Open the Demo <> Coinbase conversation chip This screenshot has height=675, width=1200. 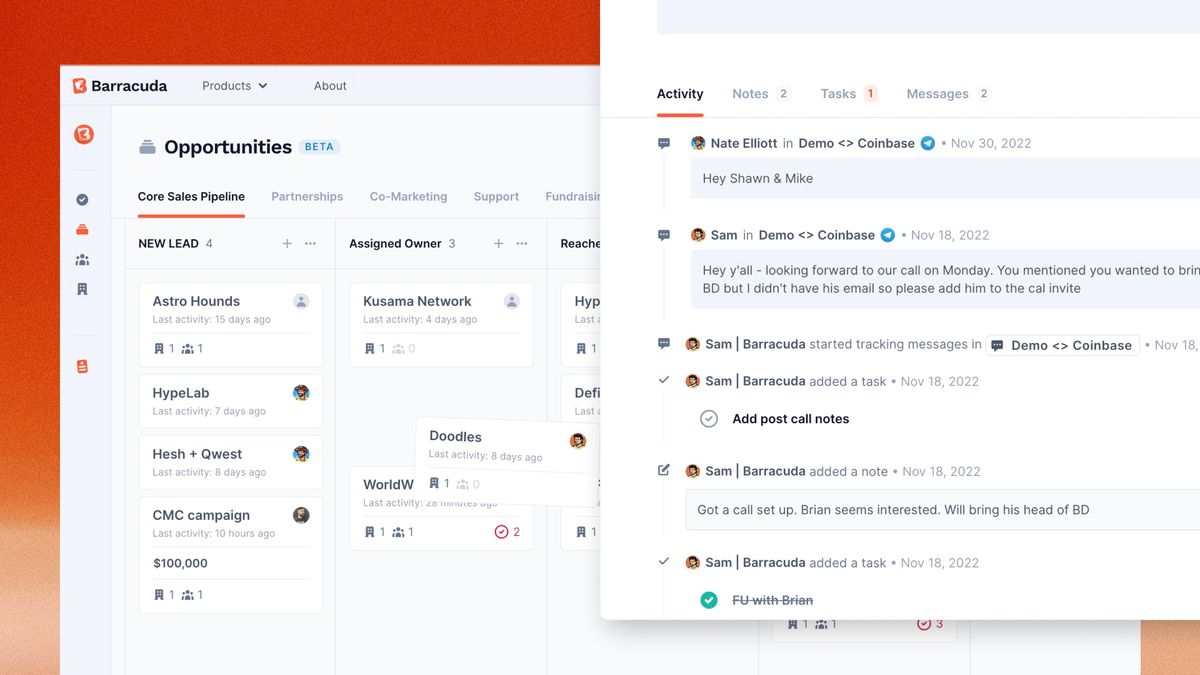tap(1062, 345)
